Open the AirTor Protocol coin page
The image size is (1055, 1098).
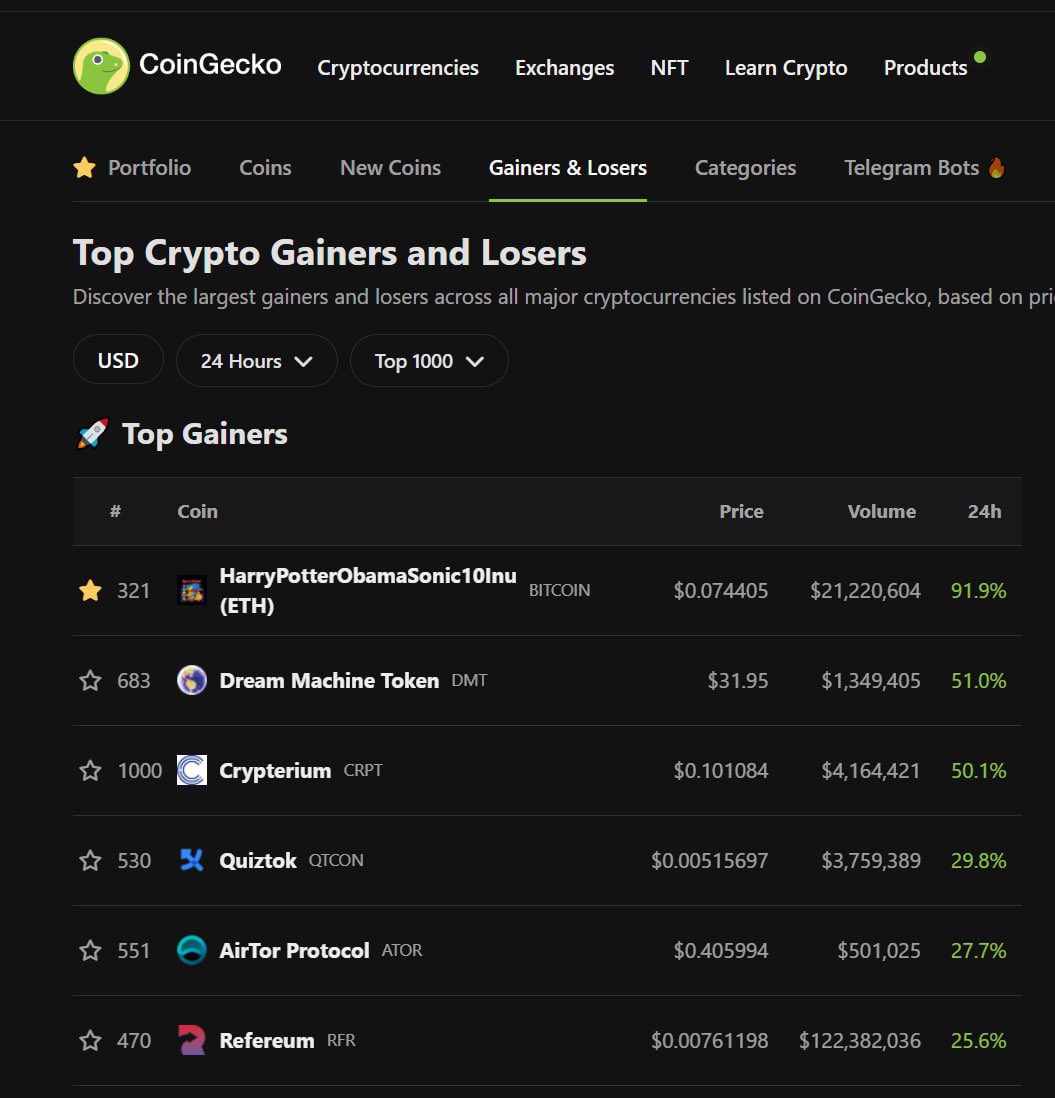tap(295, 950)
